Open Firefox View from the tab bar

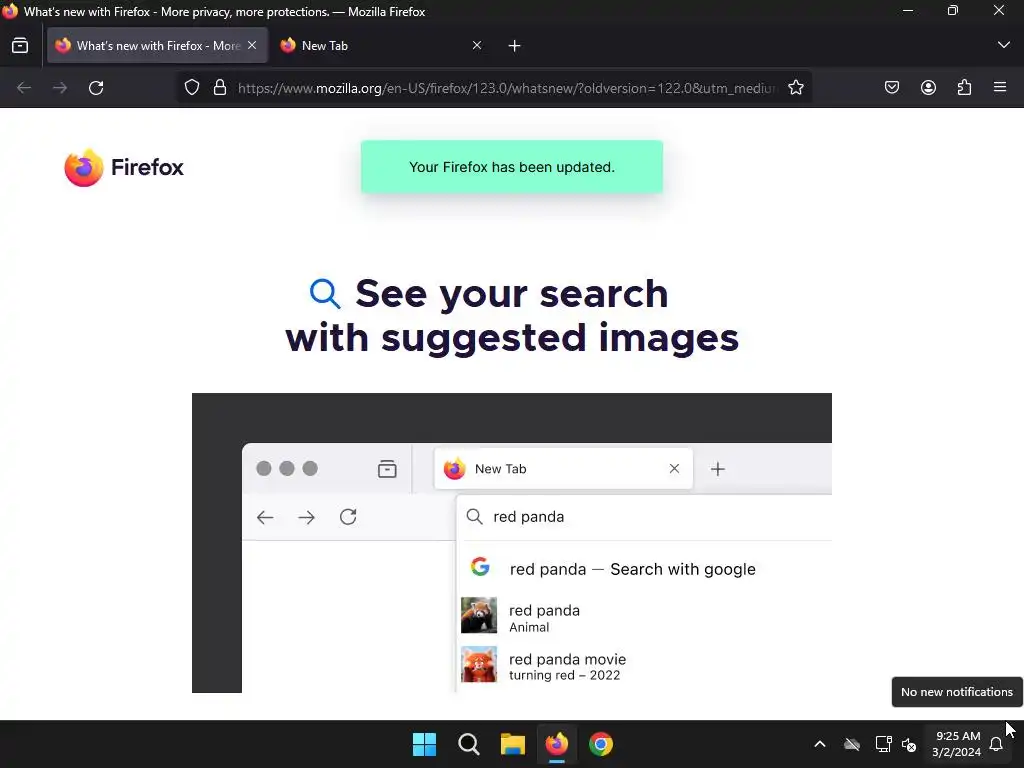(20, 46)
